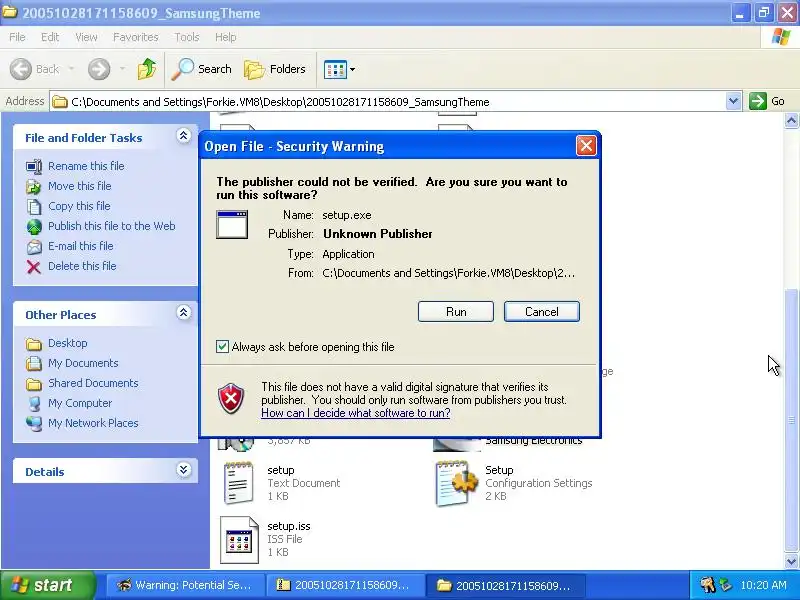
Task: Click Delete this file link
Action: [82, 266]
